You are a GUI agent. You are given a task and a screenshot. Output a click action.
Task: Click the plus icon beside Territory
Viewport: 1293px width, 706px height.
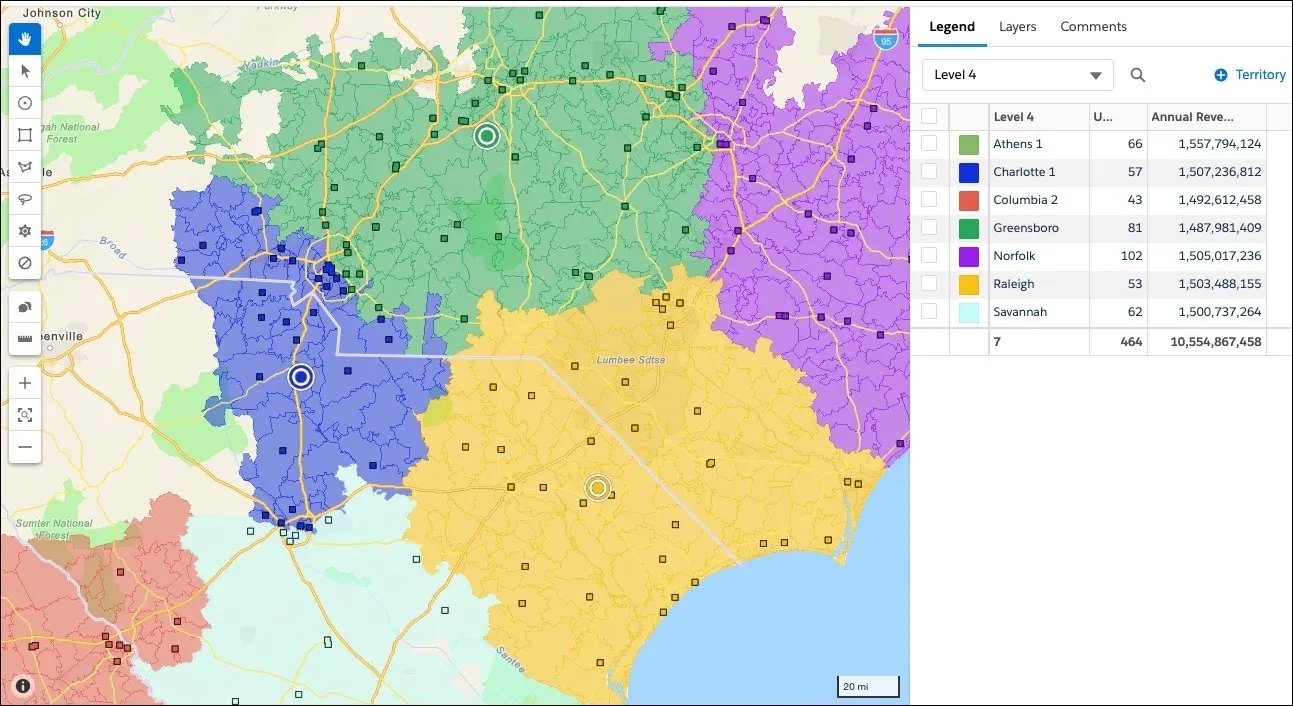pos(1220,75)
